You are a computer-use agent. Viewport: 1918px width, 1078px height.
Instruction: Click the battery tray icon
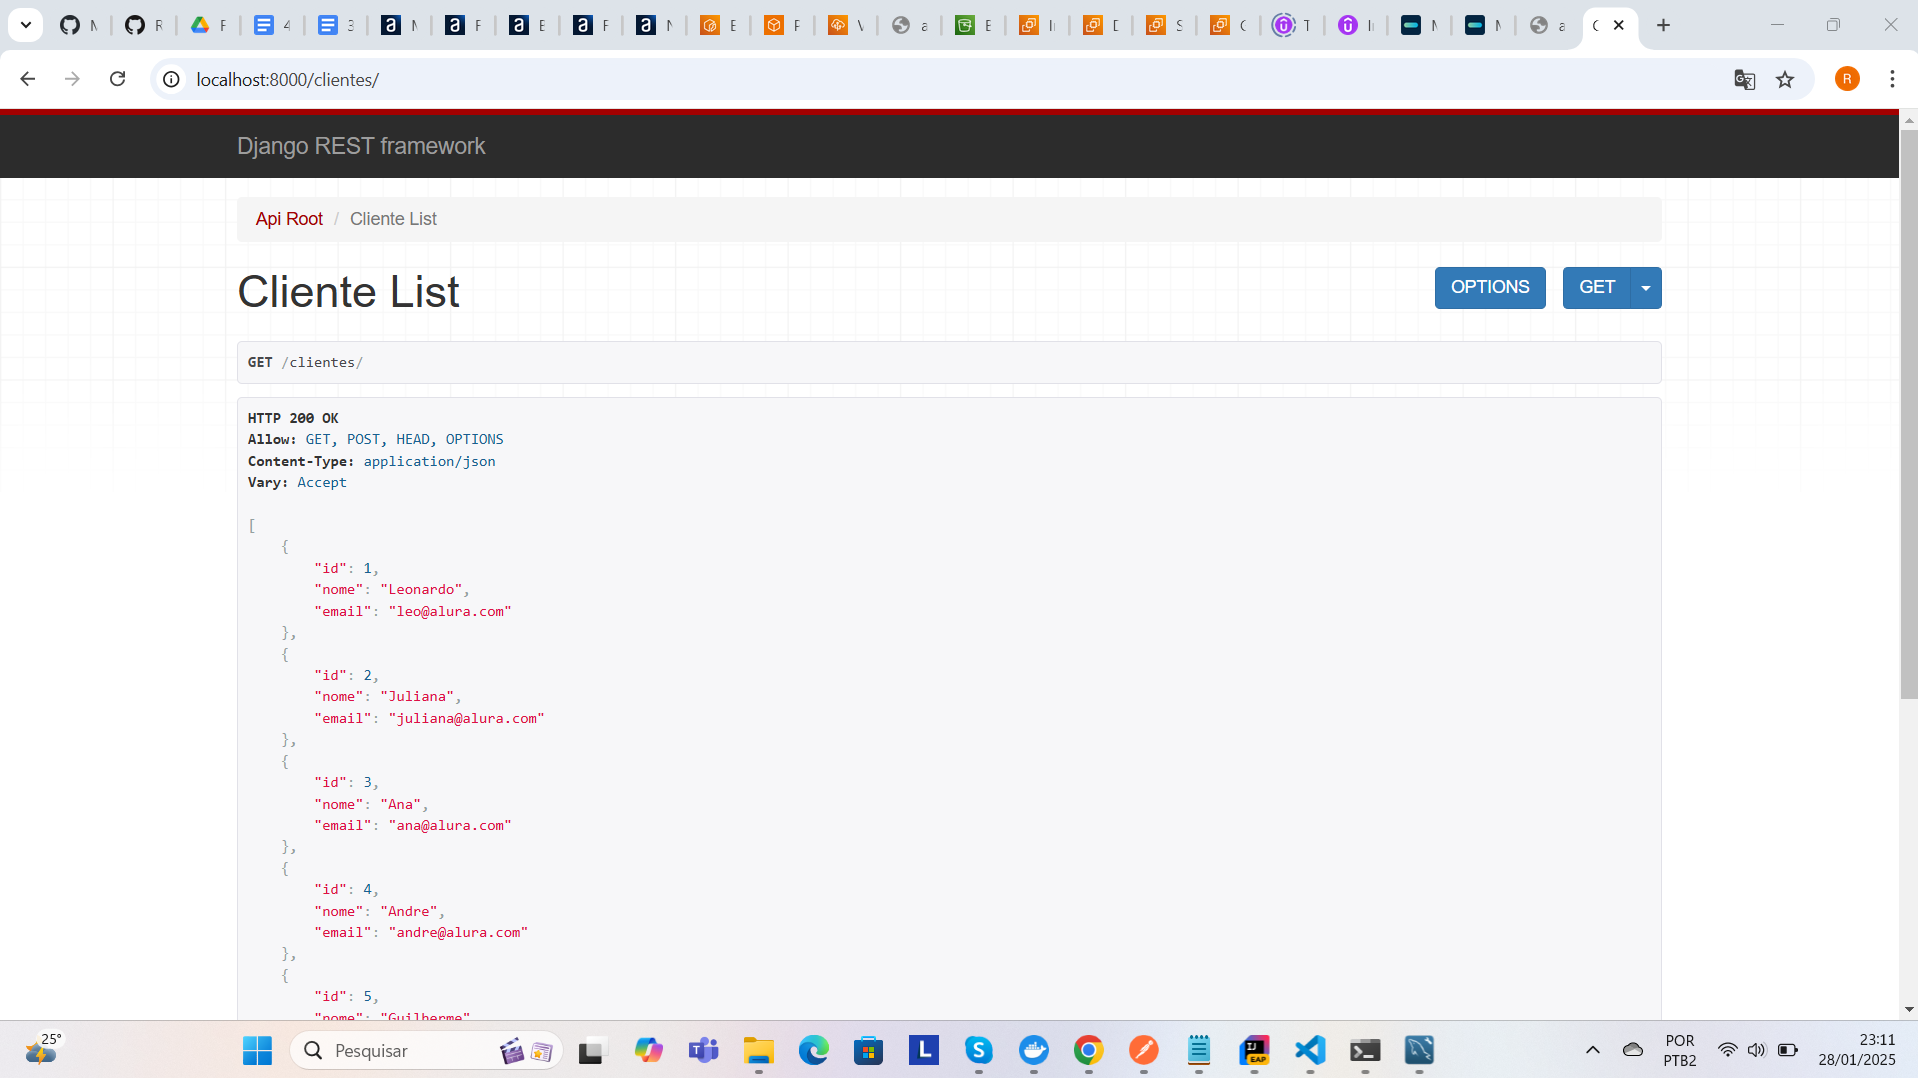click(x=1788, y=1051)
